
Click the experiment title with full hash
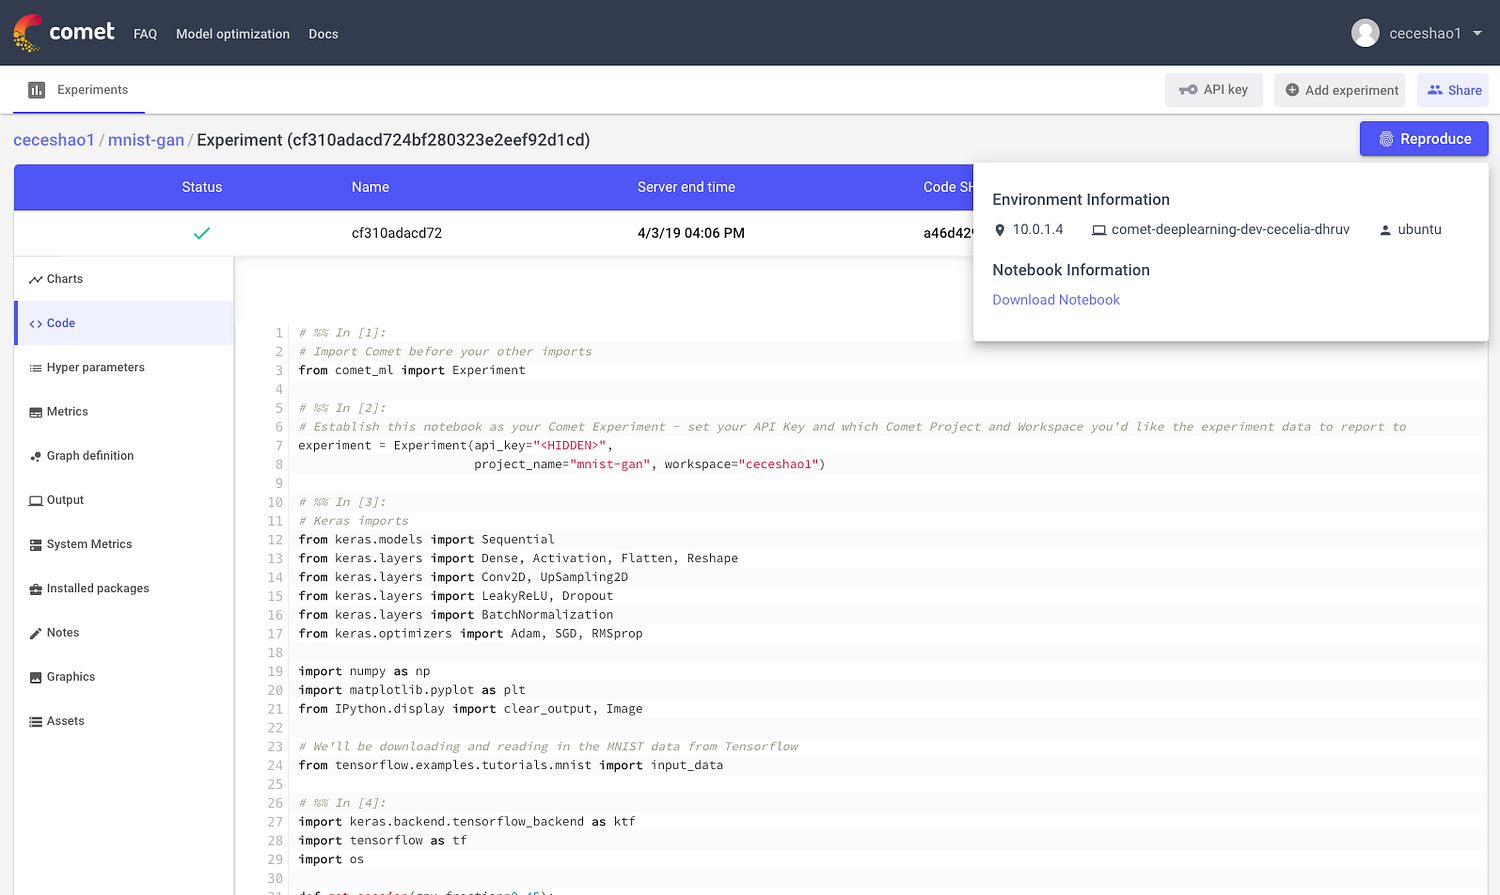tap(393, 140)
